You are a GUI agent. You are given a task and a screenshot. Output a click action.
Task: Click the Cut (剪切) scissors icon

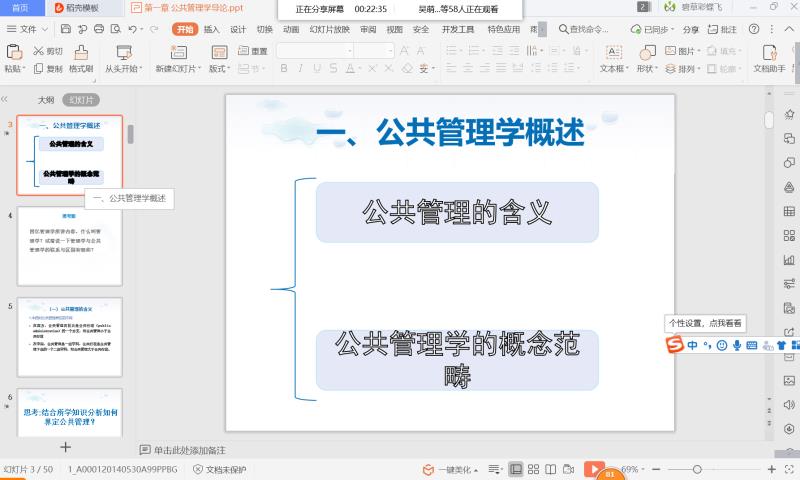tap(39, 51)
